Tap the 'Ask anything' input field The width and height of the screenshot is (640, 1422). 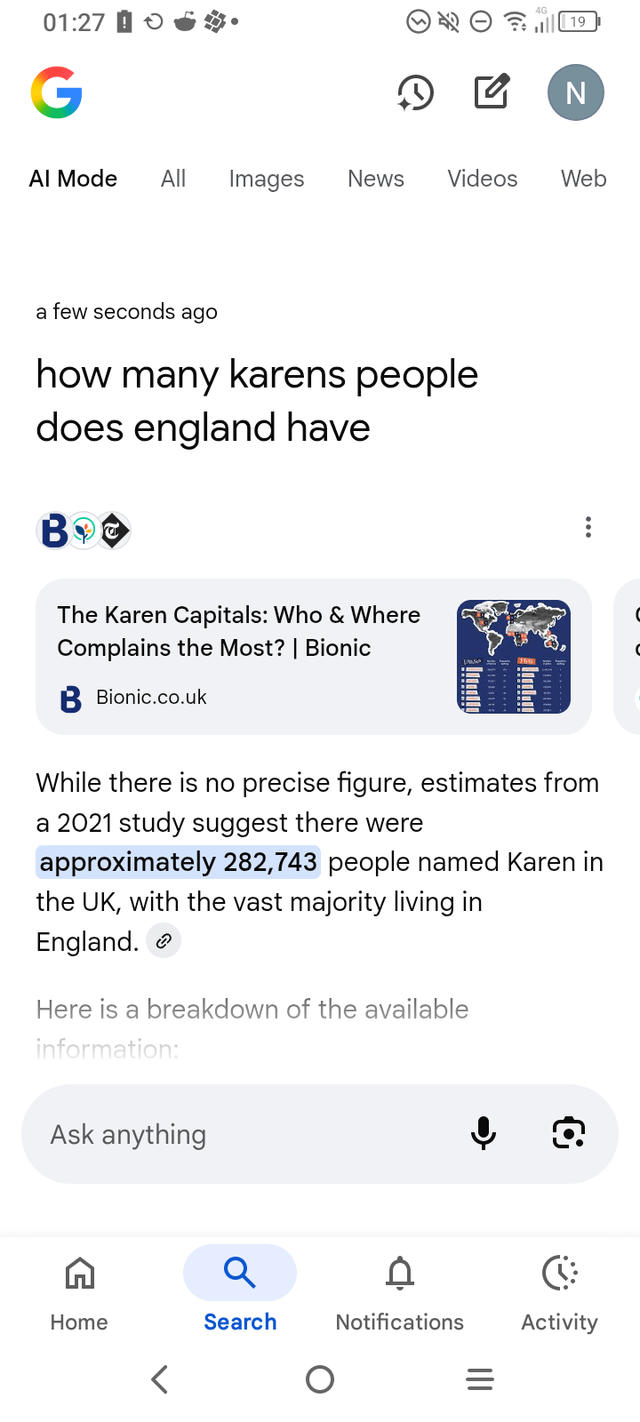point(240,1134)
